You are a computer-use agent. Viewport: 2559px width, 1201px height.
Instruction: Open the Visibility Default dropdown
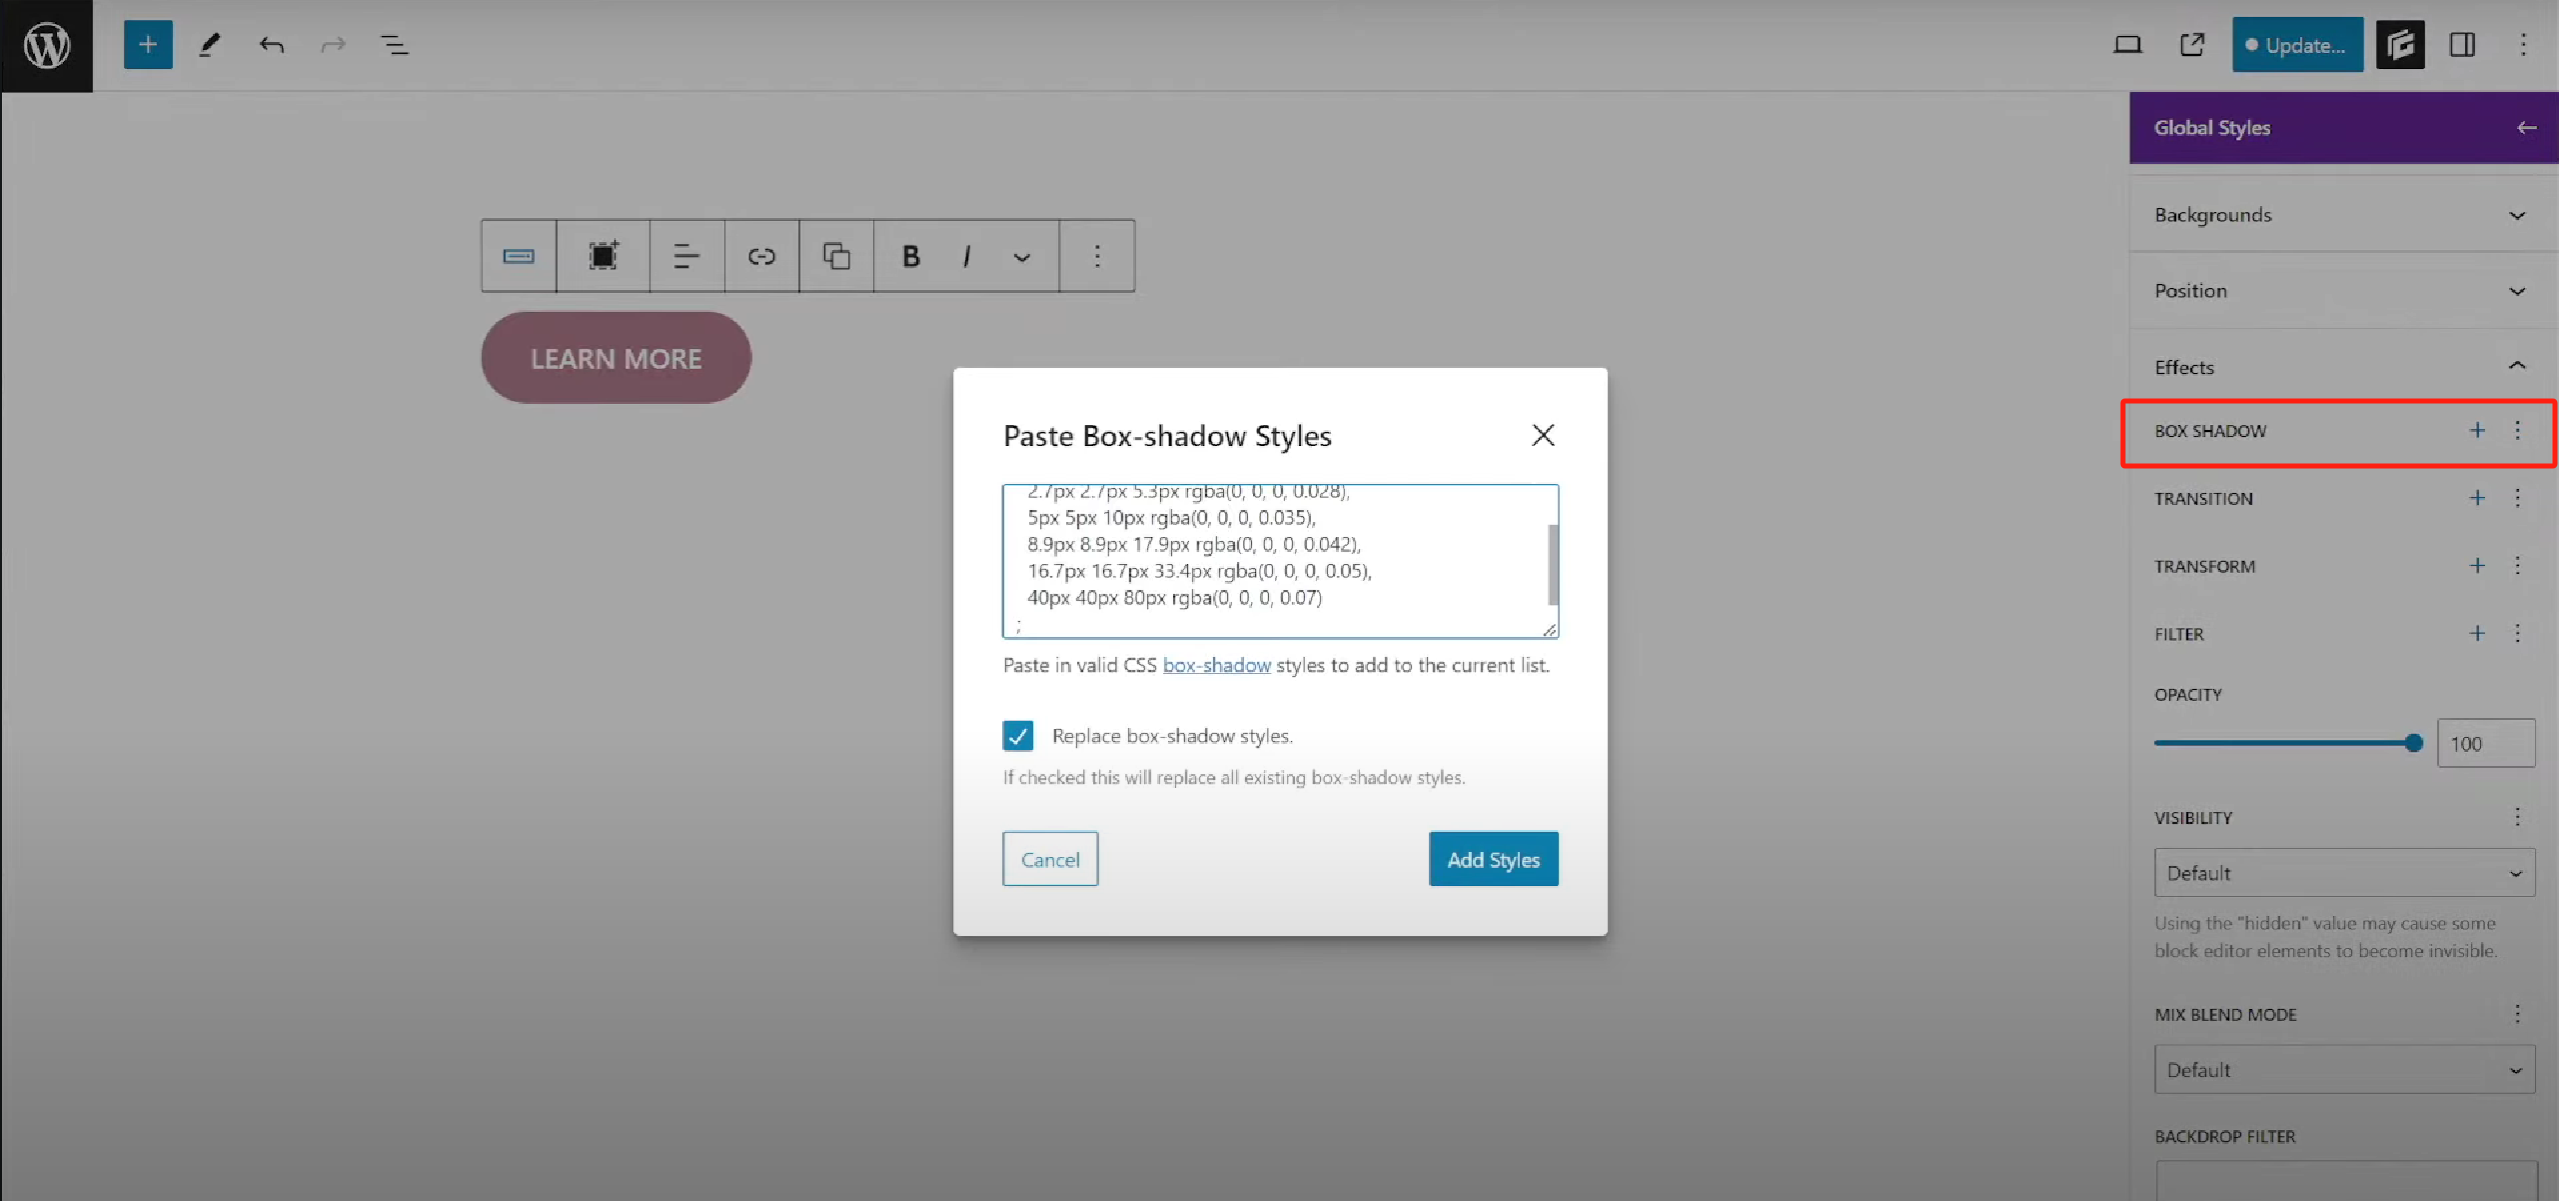pyautogui.click(x=2343, y=873)
